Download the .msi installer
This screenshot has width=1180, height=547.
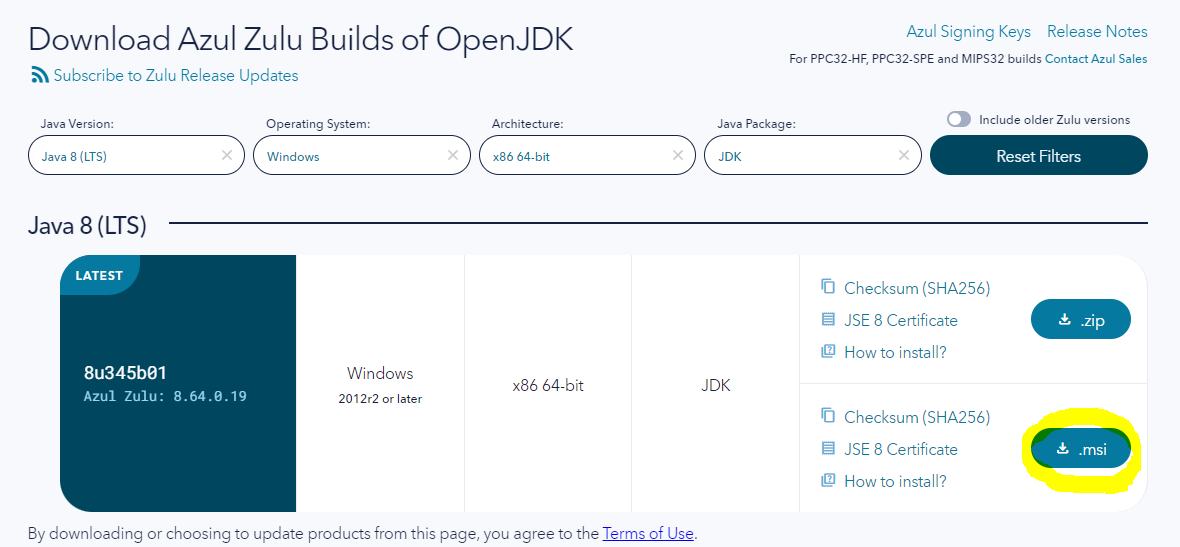[1081, 449]
